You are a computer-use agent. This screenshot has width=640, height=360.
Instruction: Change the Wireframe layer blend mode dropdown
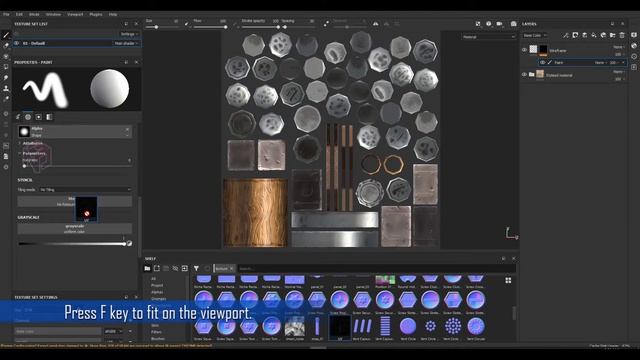(x=619, y=47)
